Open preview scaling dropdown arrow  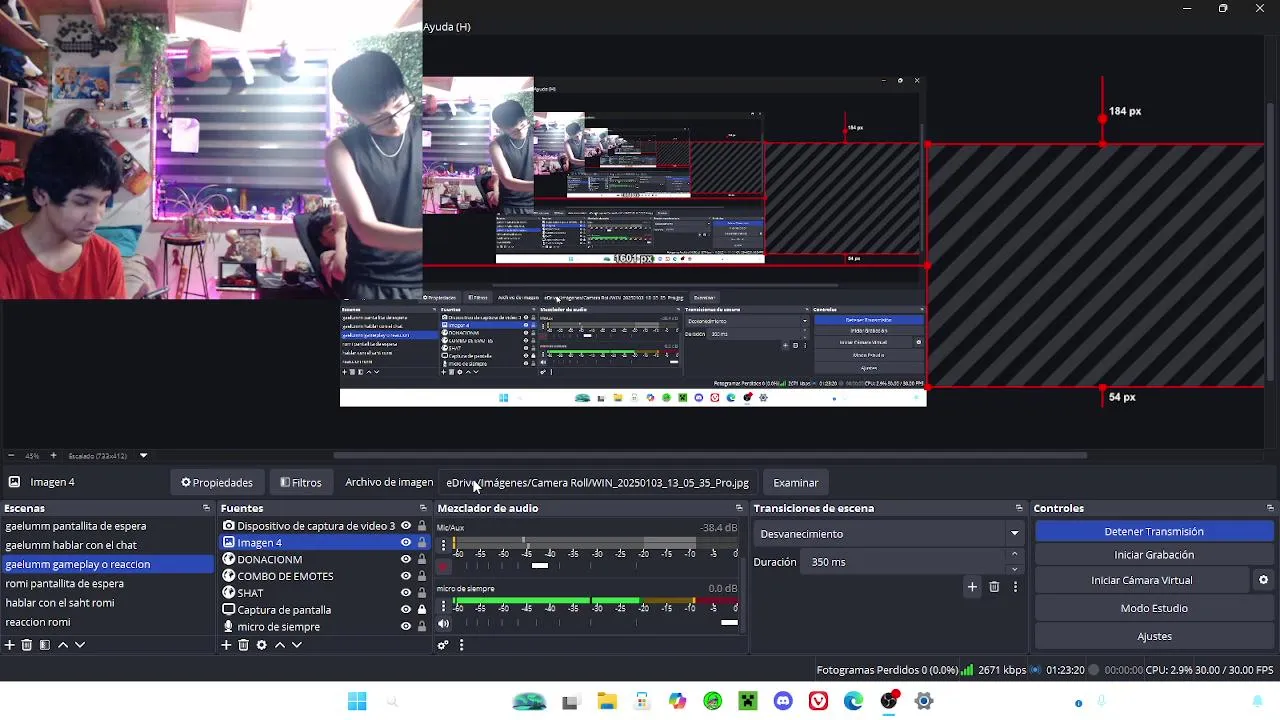pos(143,456)
